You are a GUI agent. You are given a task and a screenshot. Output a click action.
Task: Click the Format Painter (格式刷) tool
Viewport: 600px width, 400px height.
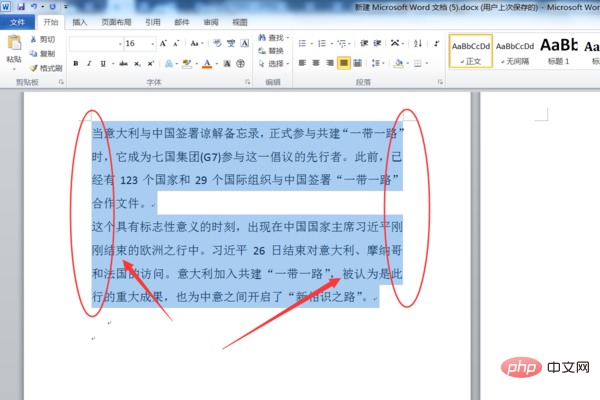click(48, 66)
